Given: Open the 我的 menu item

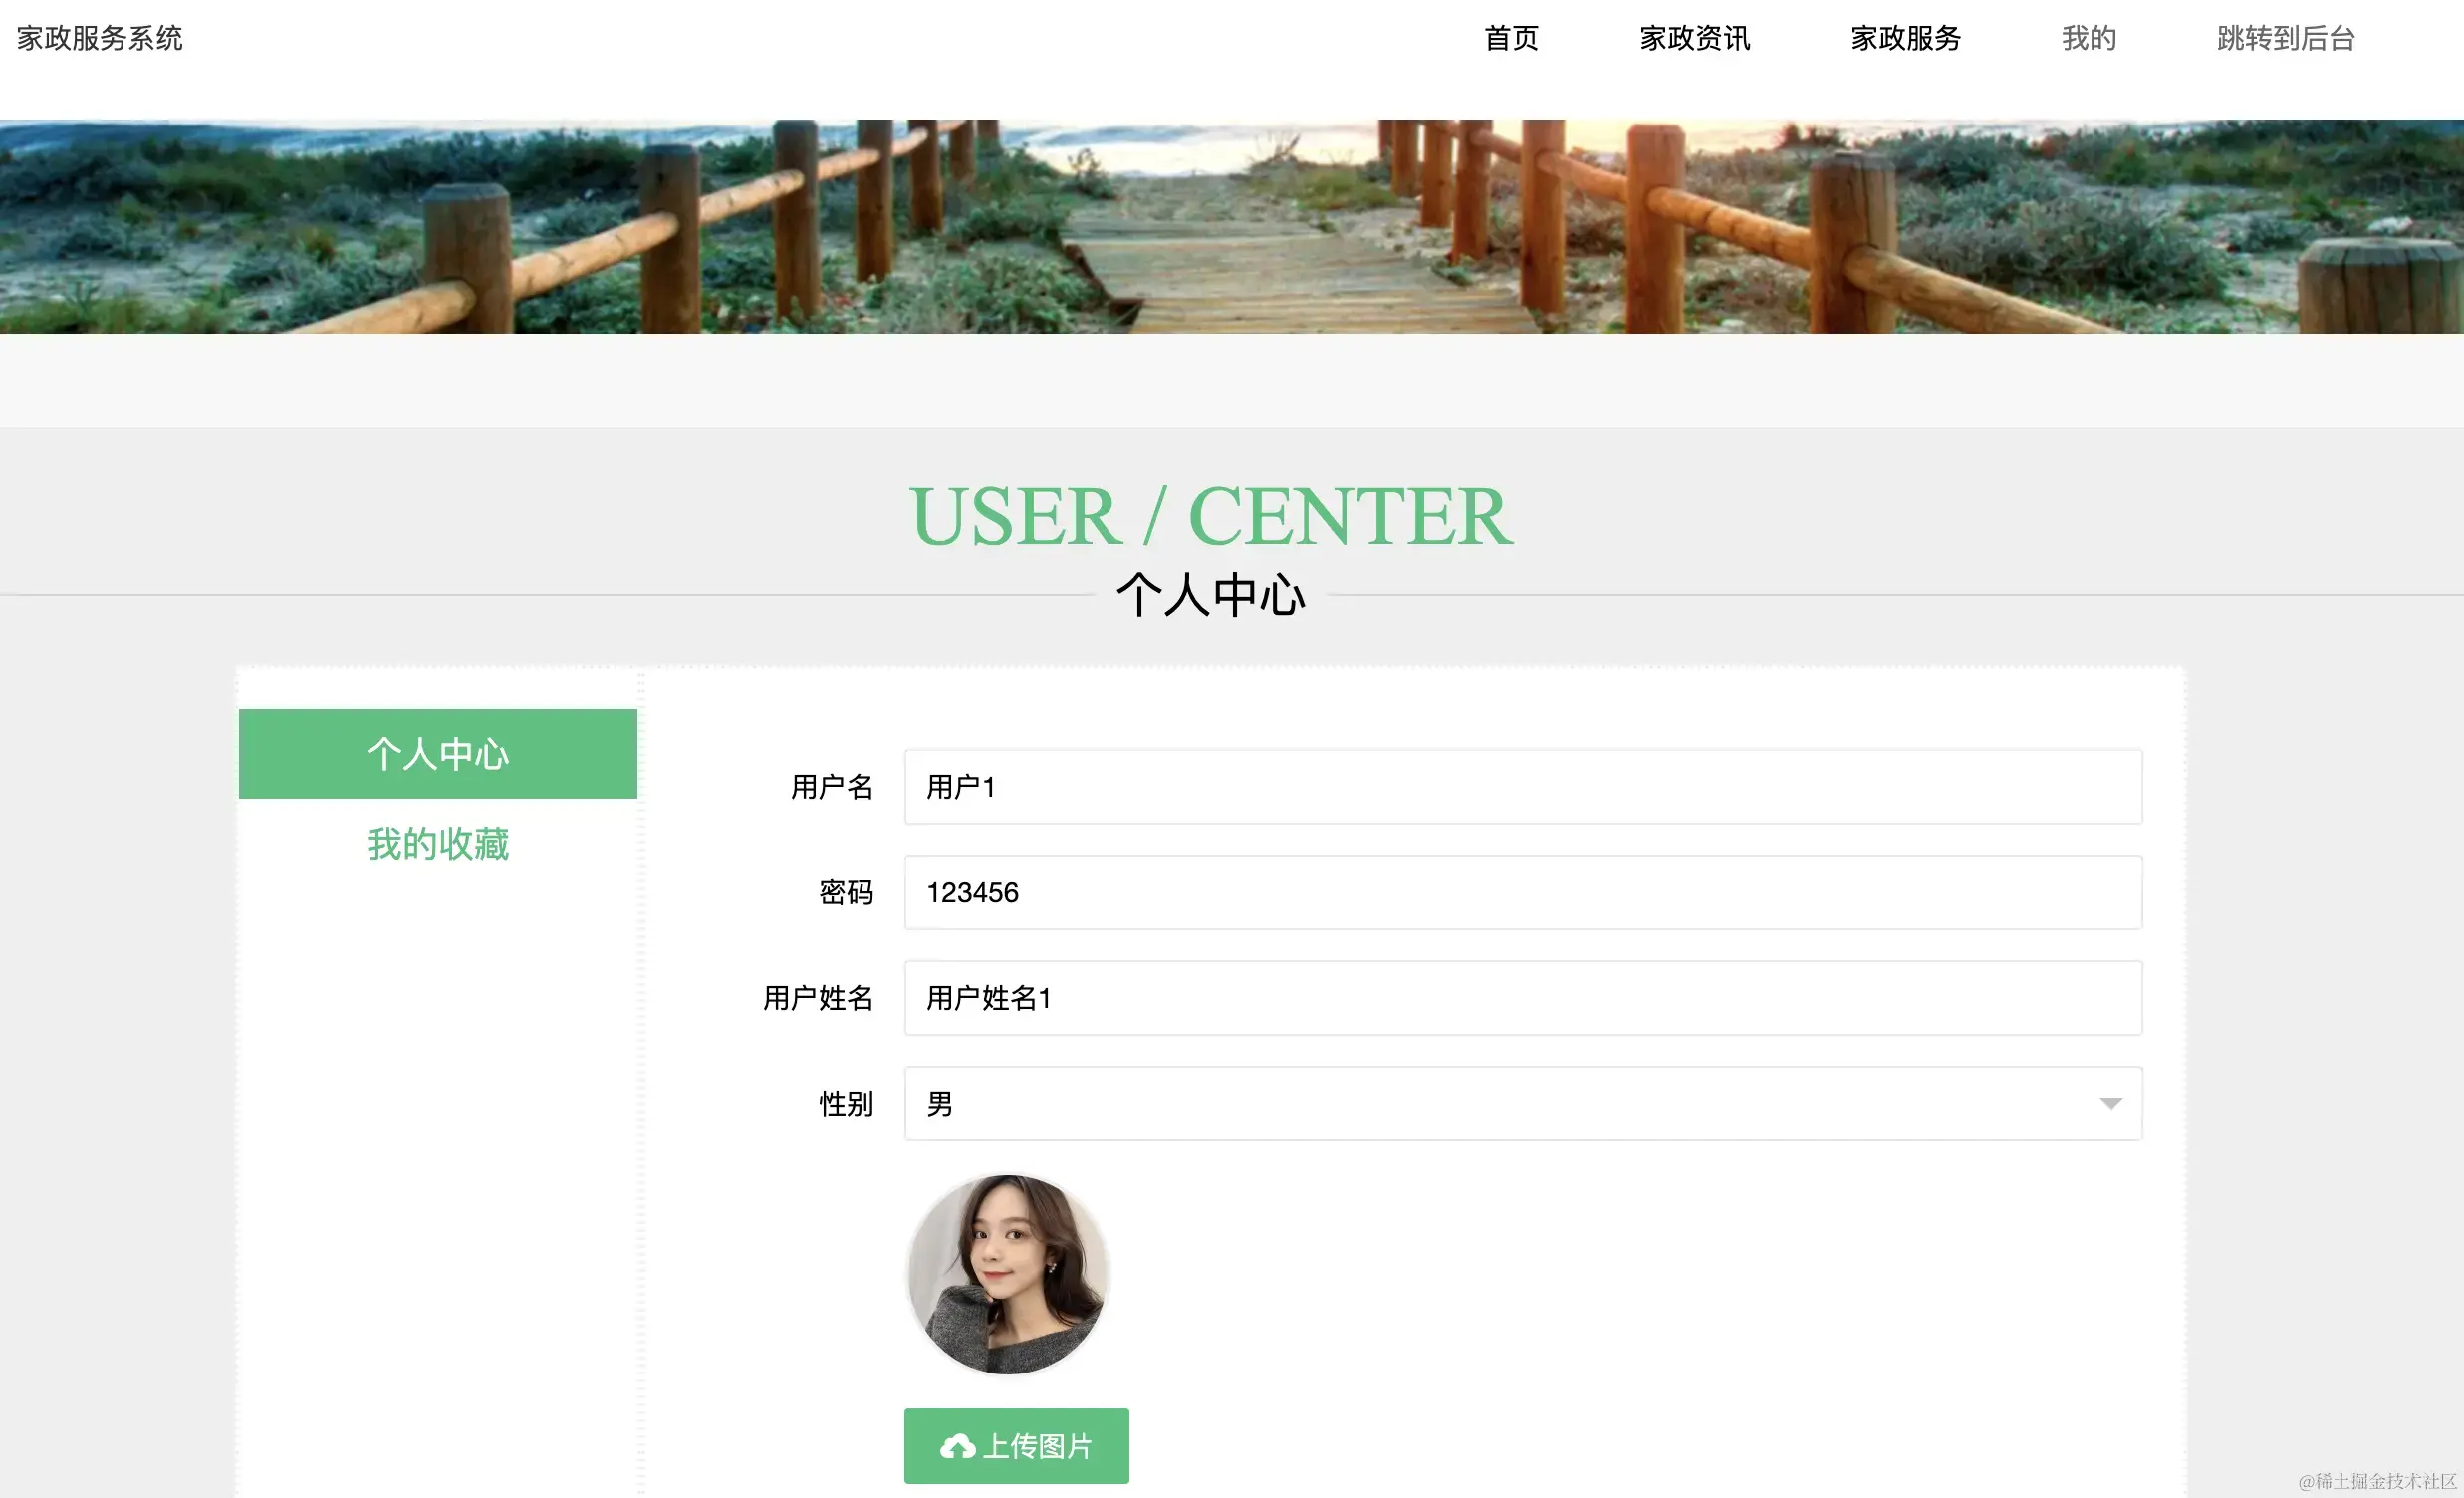Looking at the screenshot, I should (x=2088, y=38).
